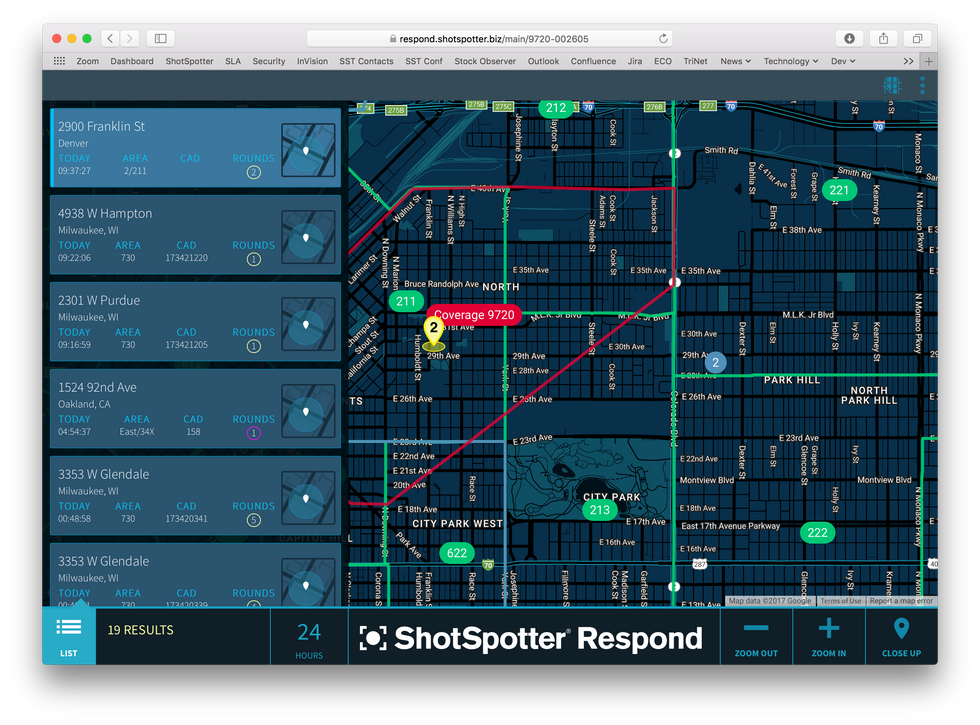Click rounds count 2 on 2900 Franklin St
The height and width of the screenshot is (725, 980).
click(253, 172)
